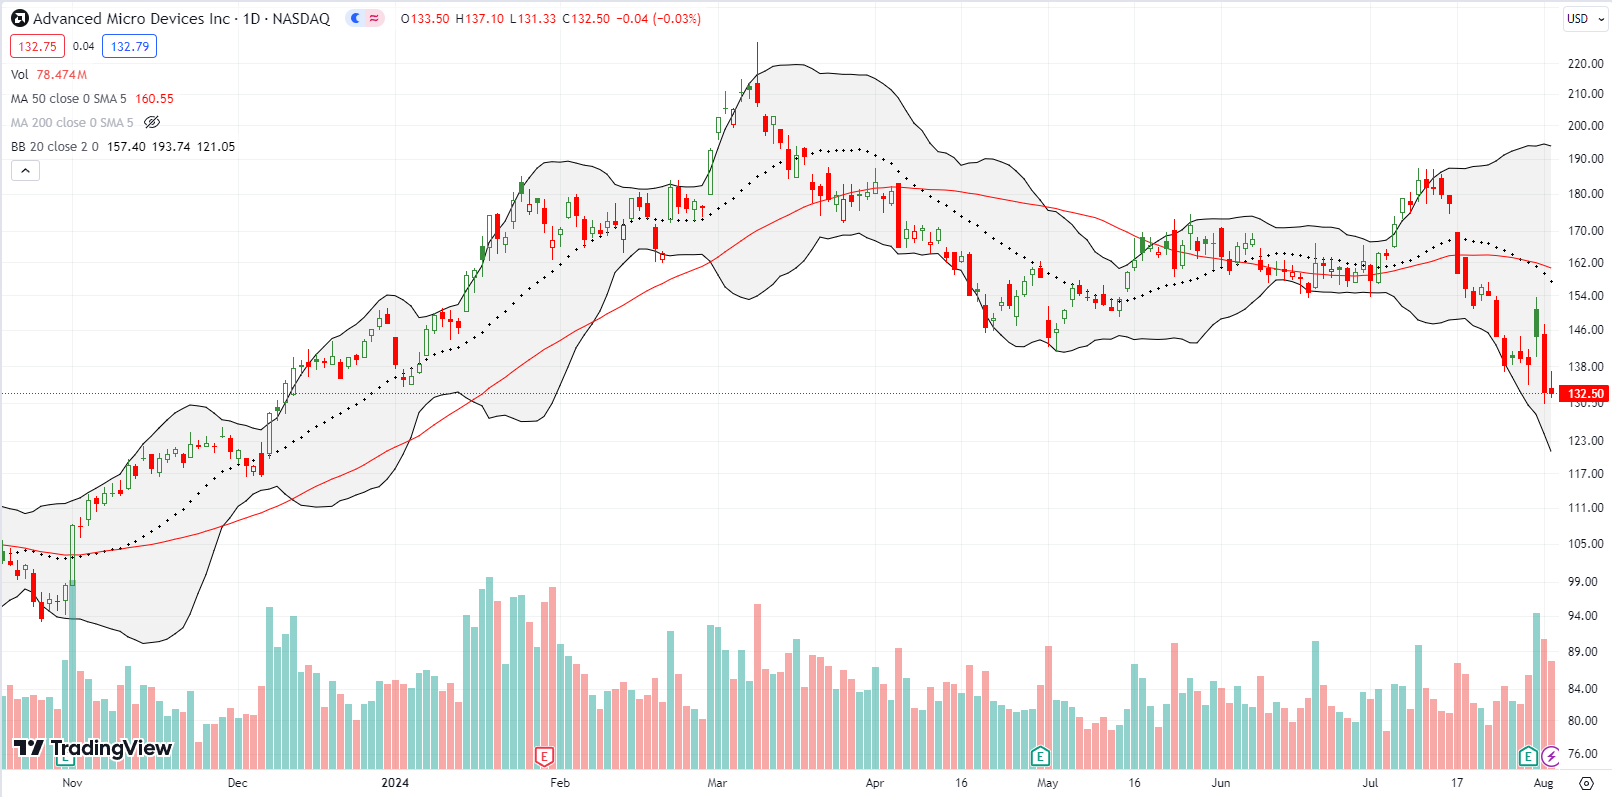The height and width of the screenshot is (797, 1612).
Task: Open chart settings hexagon icon at bottom right
Action: pos(1586,782)
